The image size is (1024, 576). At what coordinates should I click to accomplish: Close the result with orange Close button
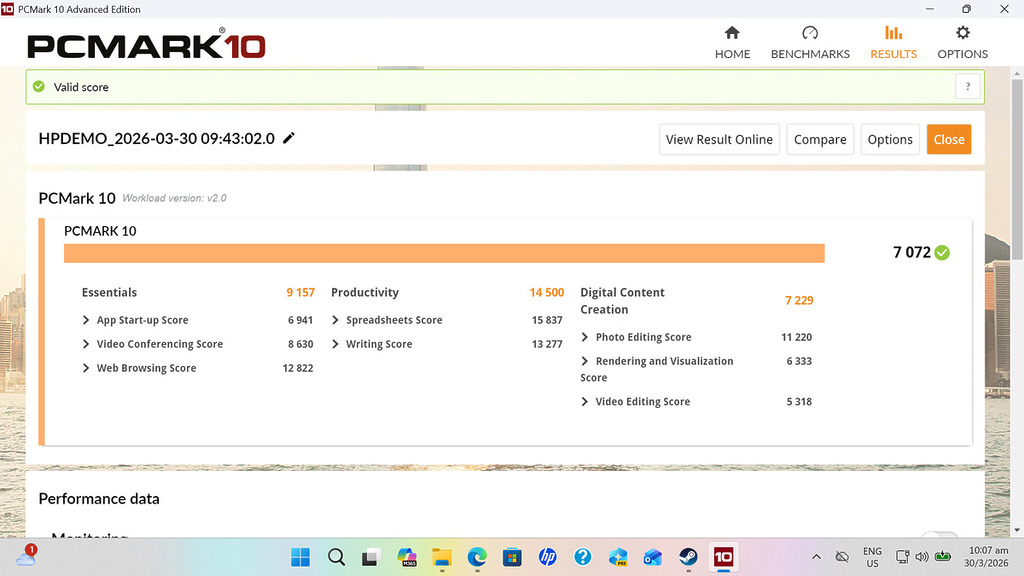point(948,139)
